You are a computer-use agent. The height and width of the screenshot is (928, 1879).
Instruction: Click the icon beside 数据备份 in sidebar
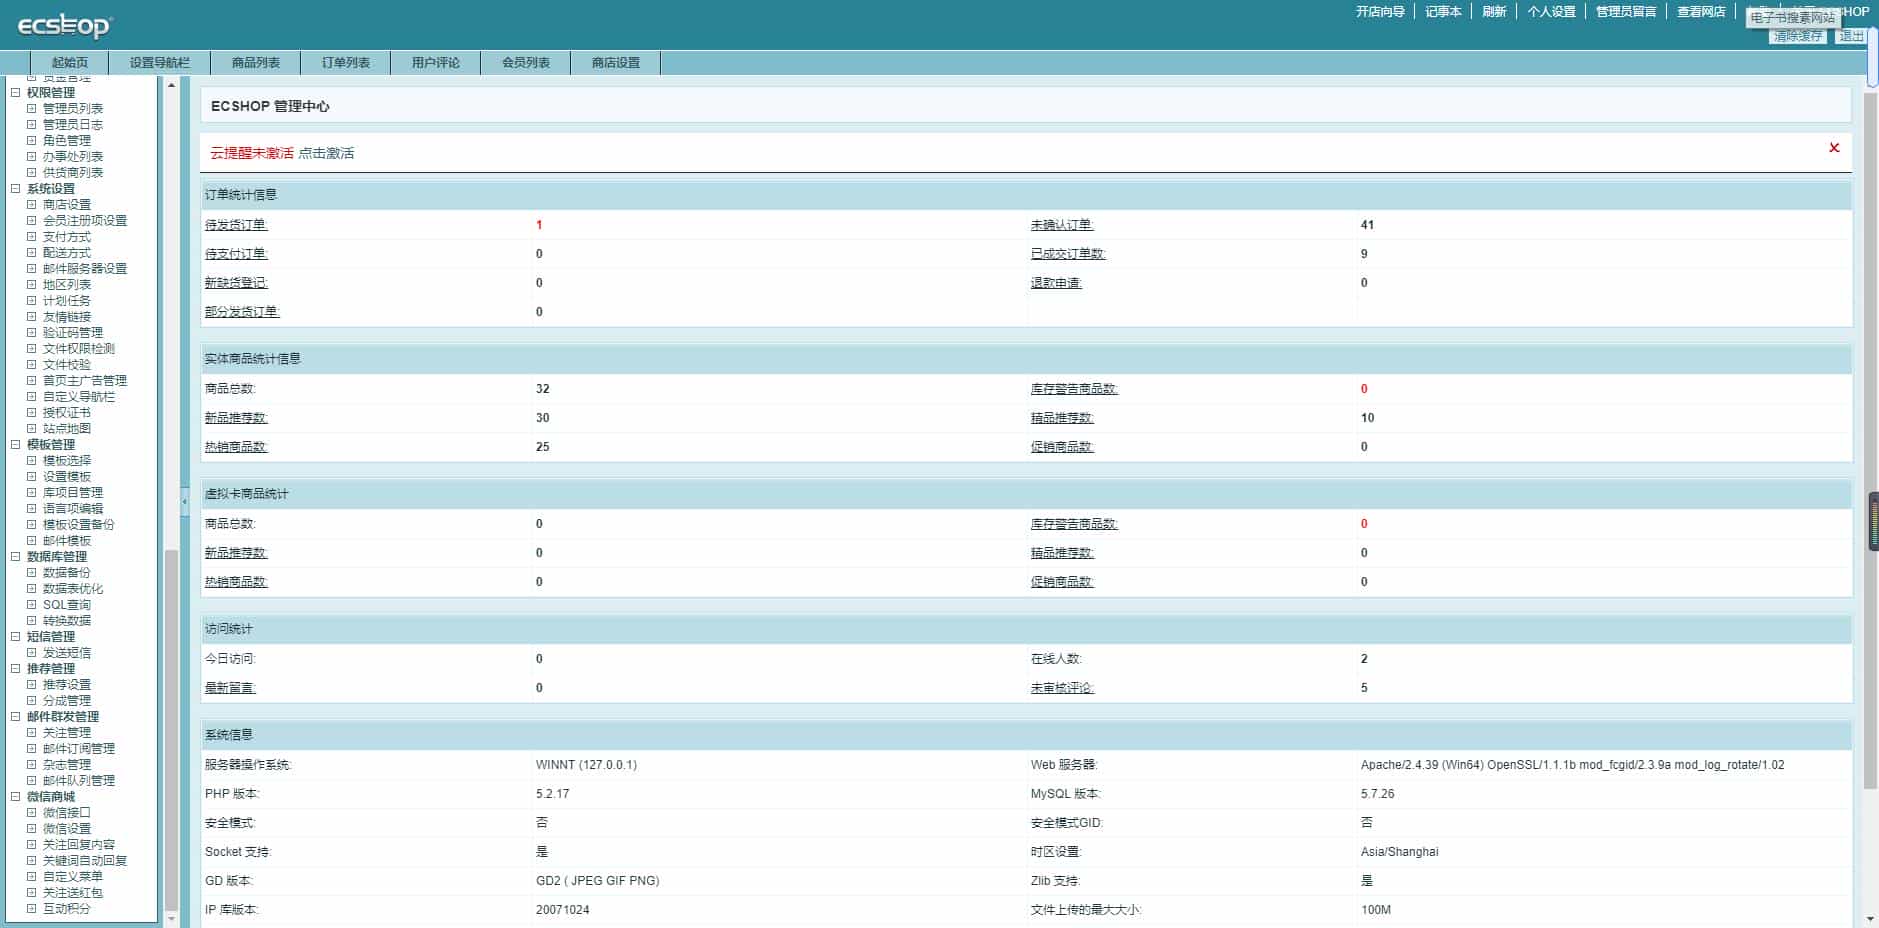[x=31, y=573]
